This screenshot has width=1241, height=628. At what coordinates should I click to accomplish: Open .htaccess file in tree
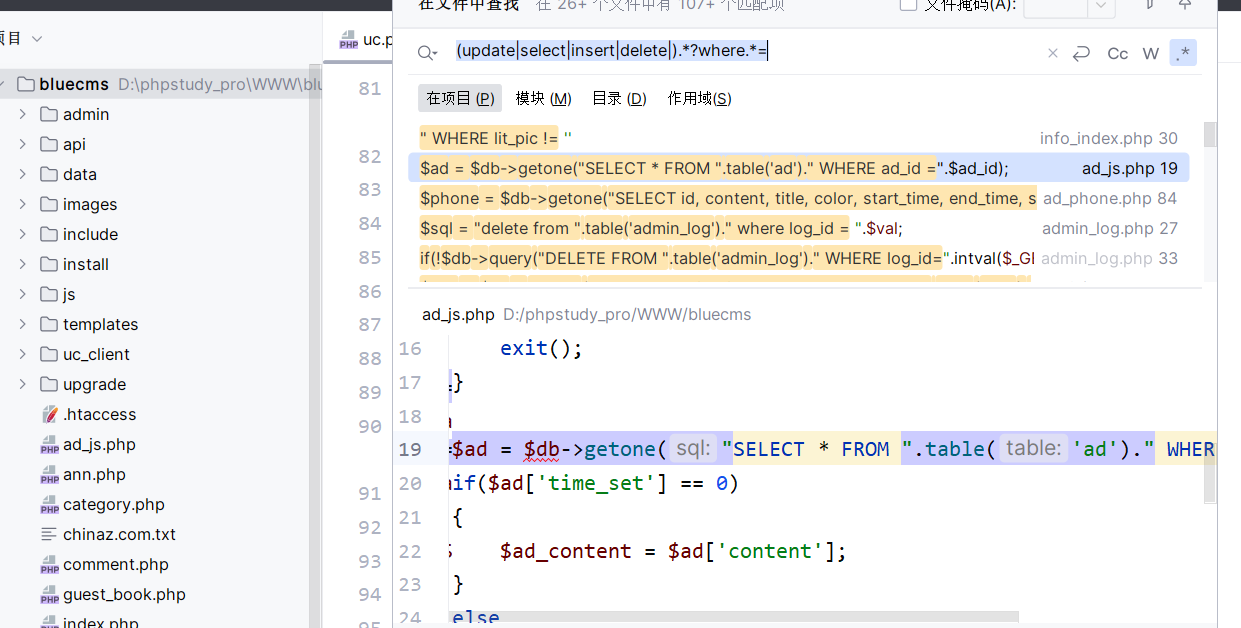click(x=99, y=414)
